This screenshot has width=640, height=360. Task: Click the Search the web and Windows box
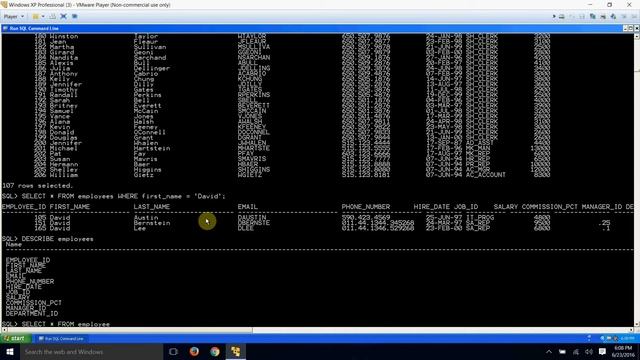[x=91, y=351]
